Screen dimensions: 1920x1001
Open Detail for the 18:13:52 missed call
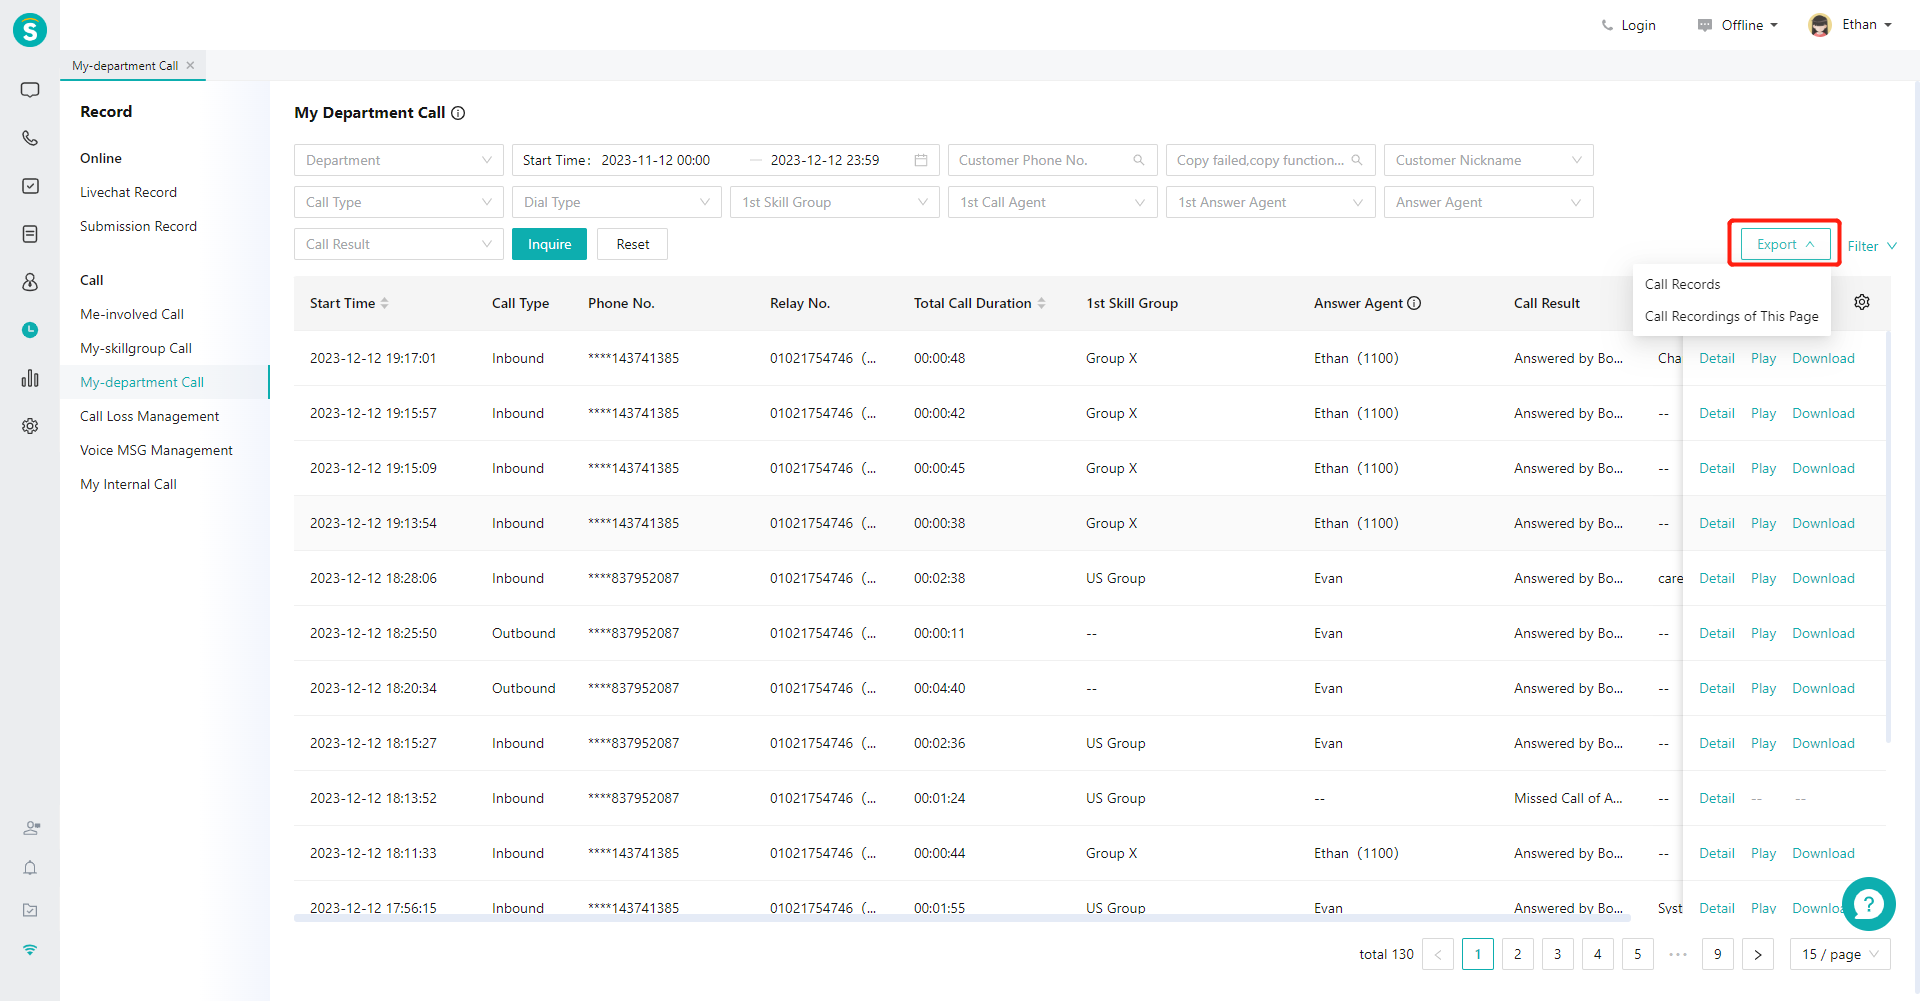point(1716,798)
